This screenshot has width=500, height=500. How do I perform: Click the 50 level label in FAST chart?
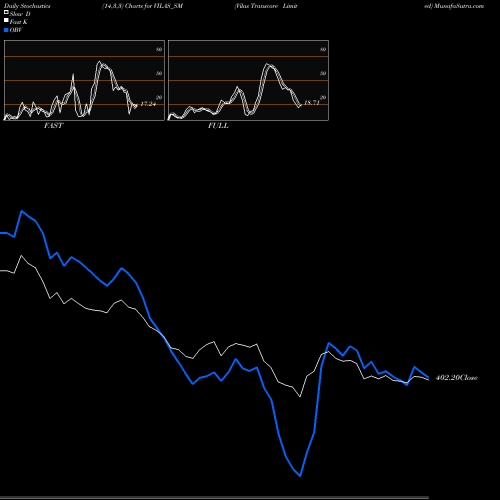tap(159, 73)
